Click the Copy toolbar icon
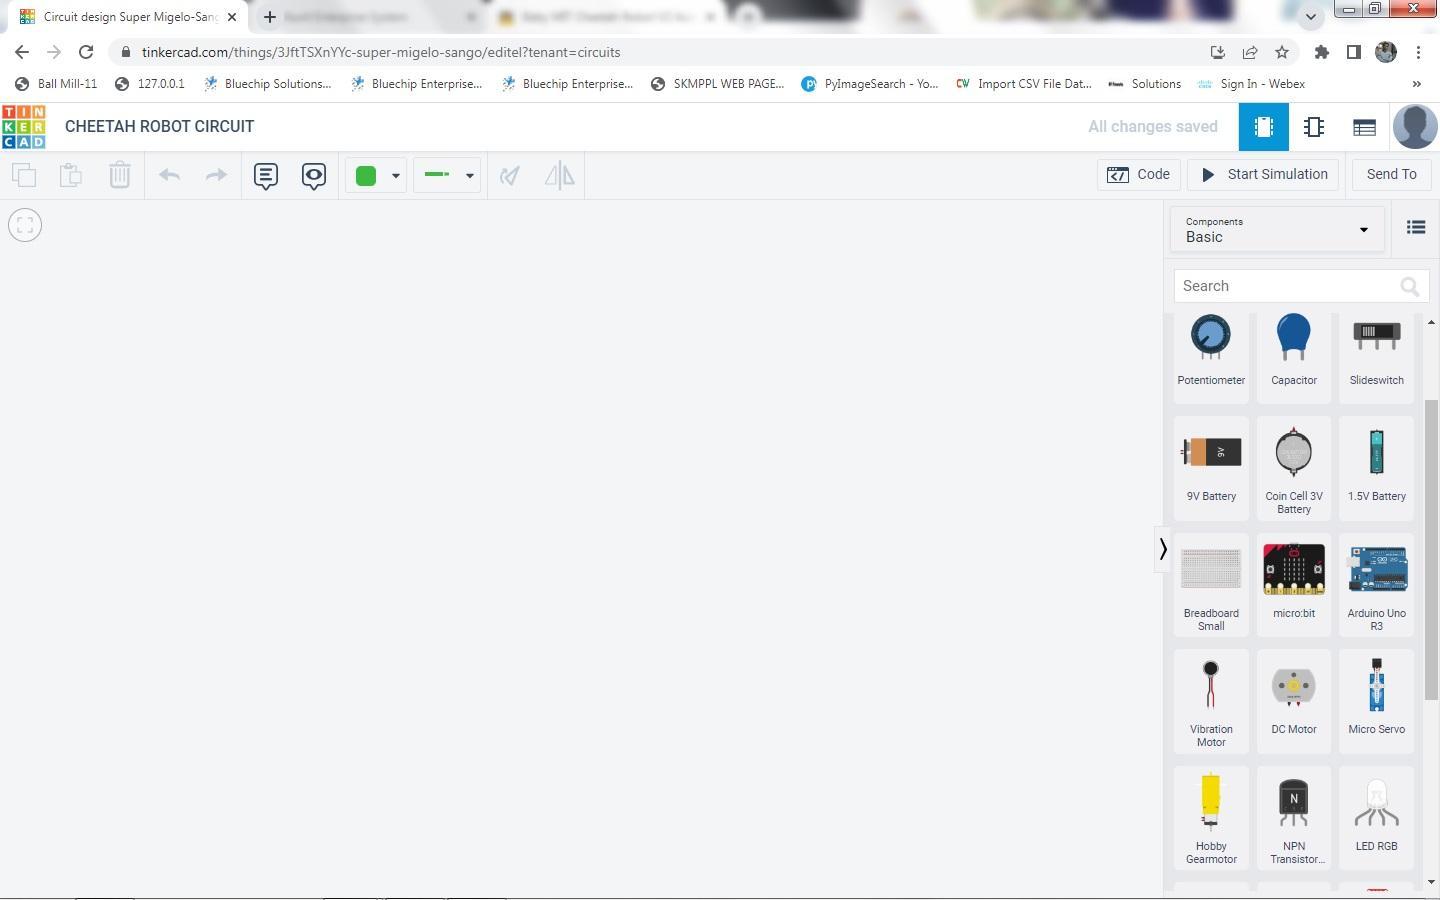Viewport: 1440px width, 900px height. tap(24, 175)
